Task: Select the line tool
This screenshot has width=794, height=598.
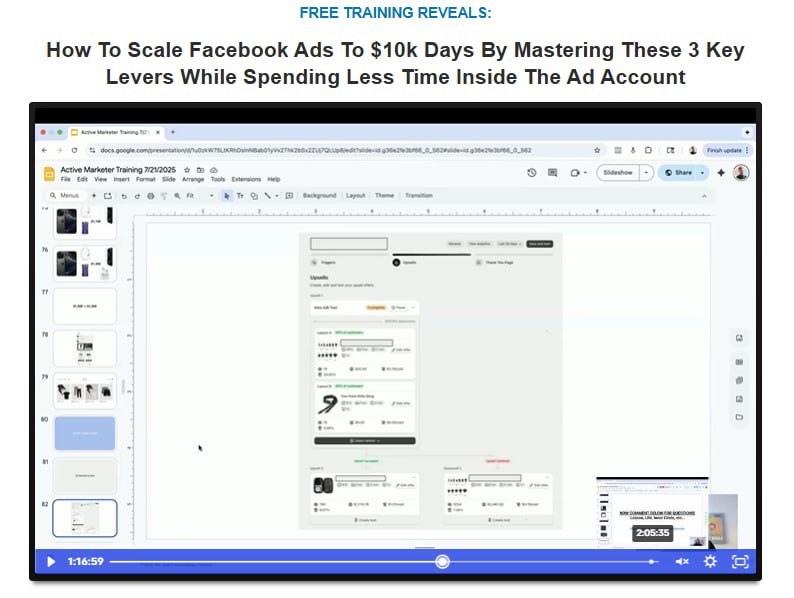Action: point(267,195)
